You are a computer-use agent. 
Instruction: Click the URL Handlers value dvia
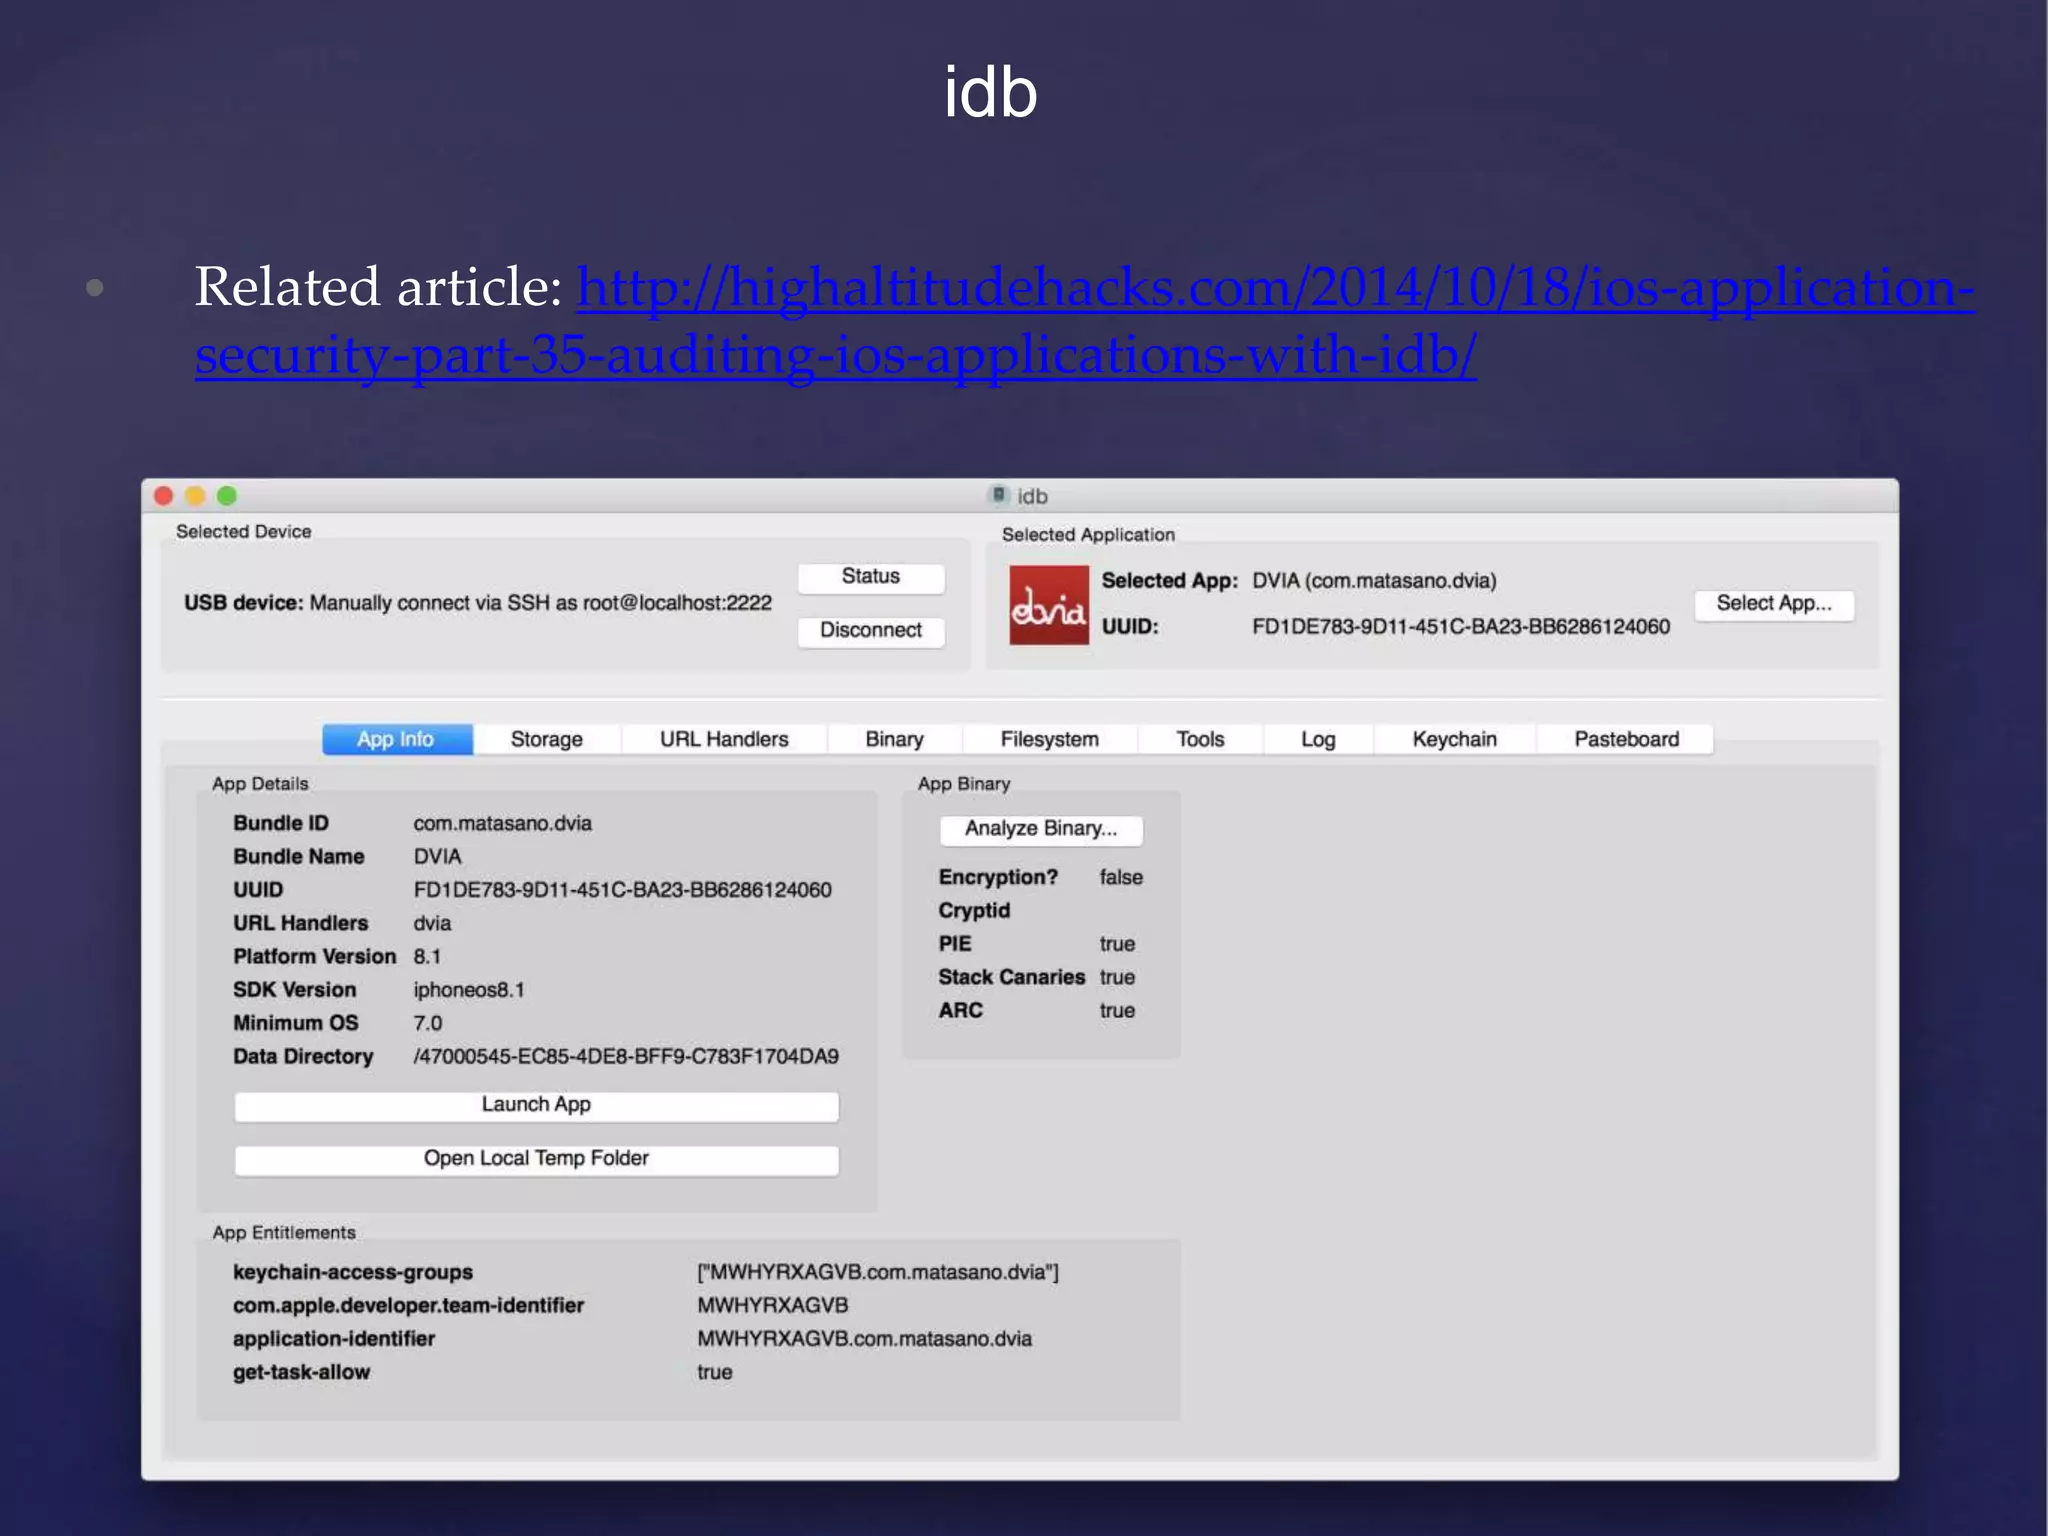(432, 923)
